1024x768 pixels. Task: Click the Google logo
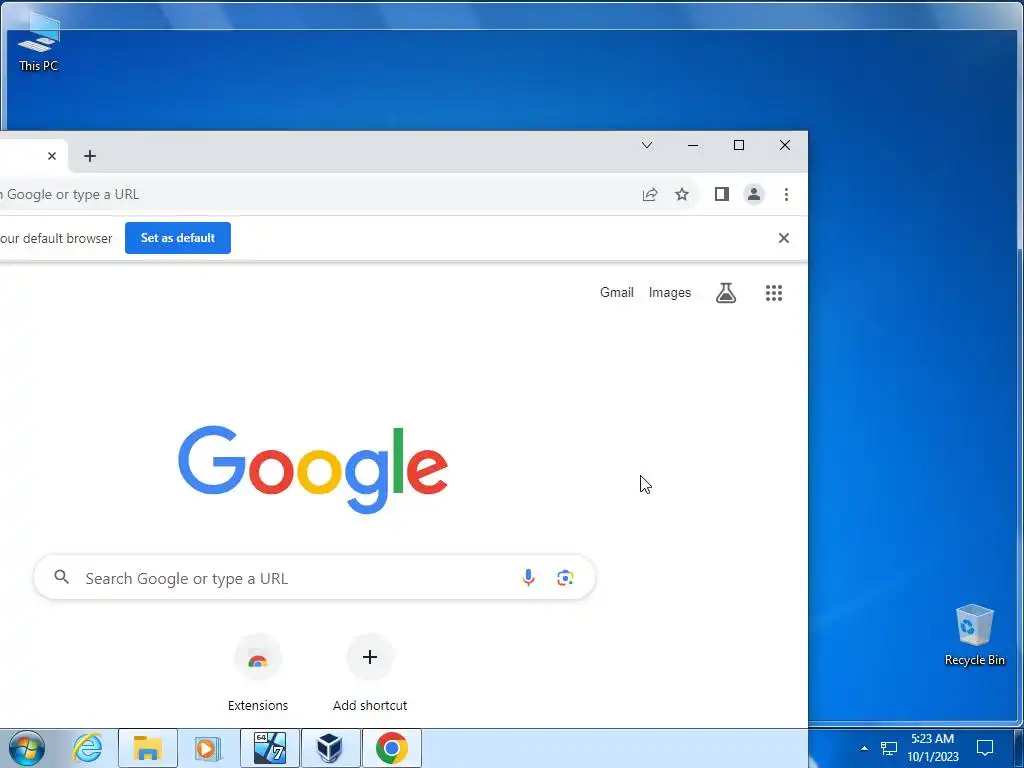[313, 470]
